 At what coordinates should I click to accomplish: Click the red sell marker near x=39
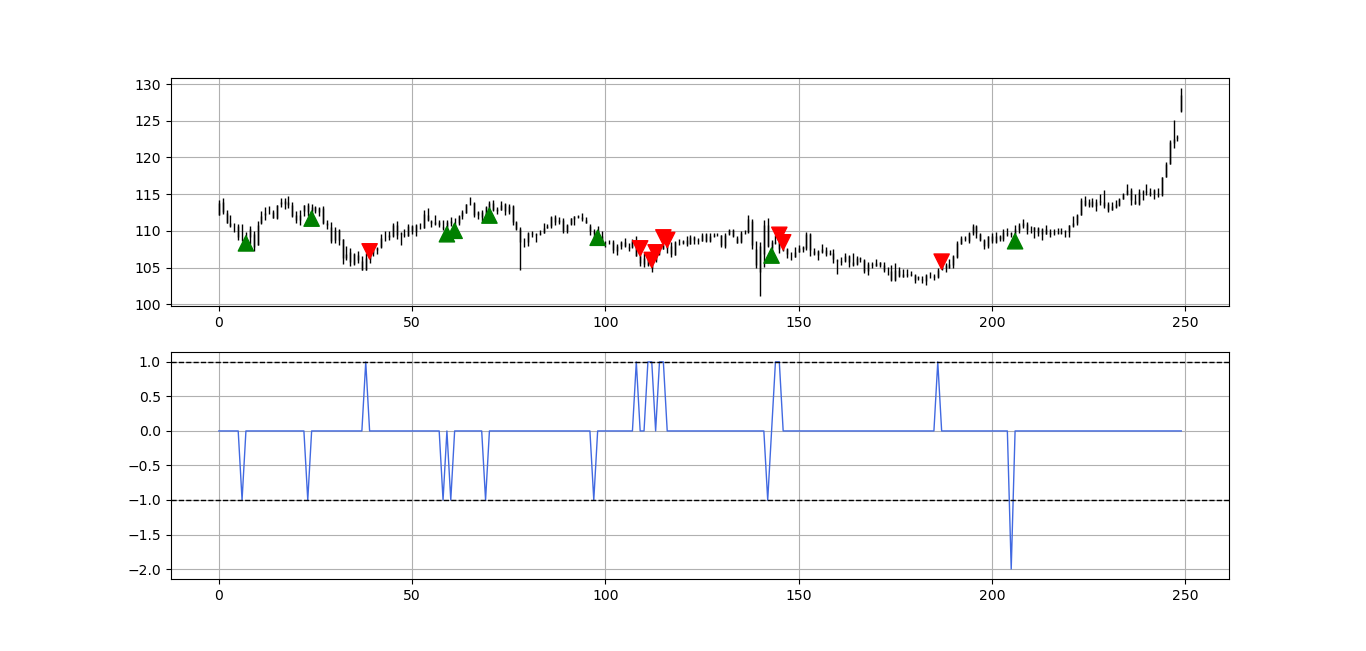[x=370, y=251]
